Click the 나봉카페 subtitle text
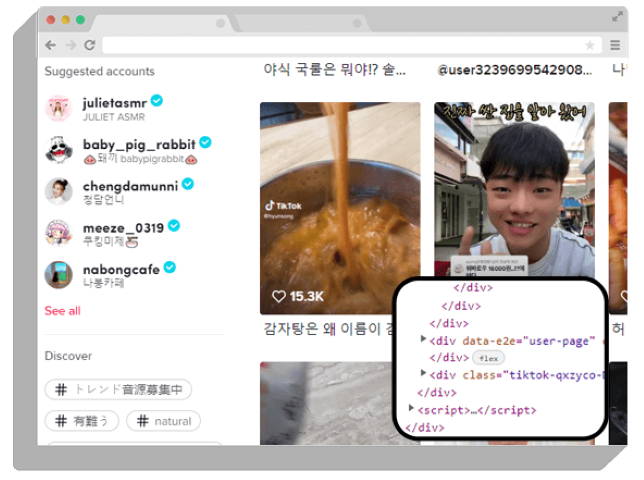The height and width of the screenshot is (480, 644). pos(104,282)
